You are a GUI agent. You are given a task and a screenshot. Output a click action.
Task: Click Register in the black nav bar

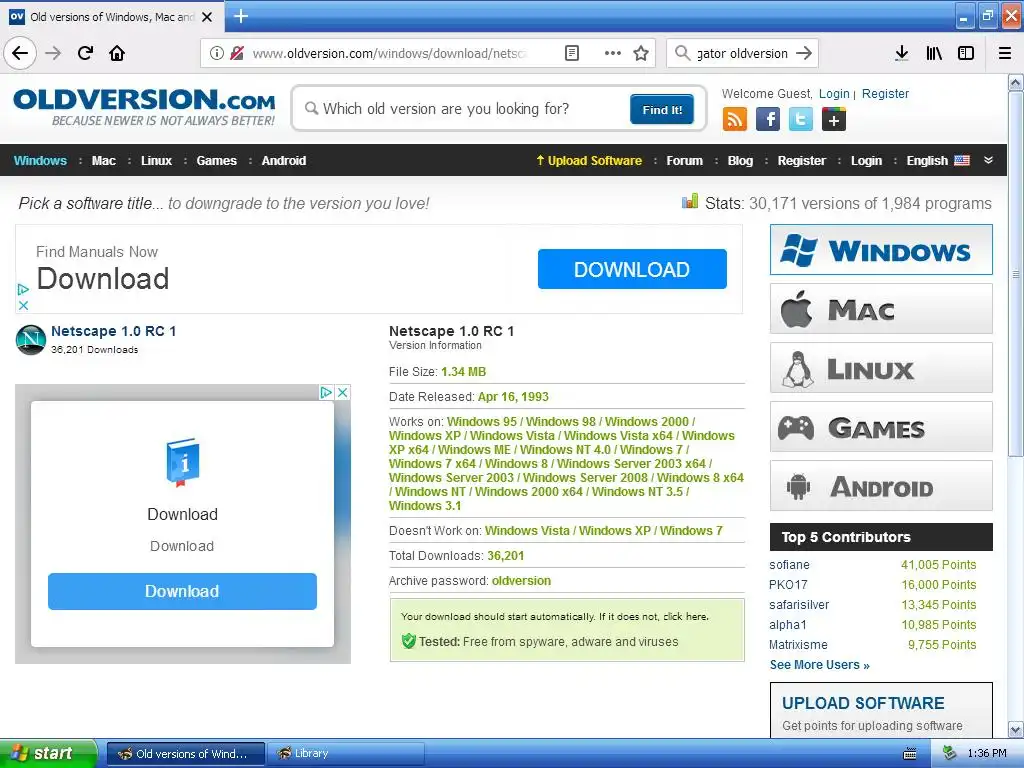[x=801, y=161]
